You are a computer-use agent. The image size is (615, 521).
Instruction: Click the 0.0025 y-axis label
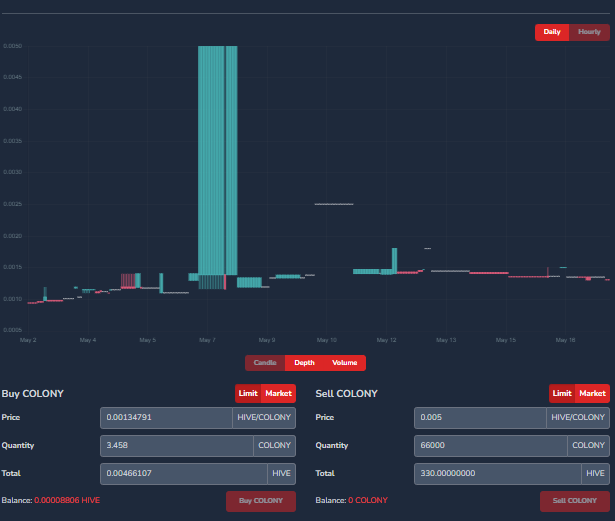tap(13, 204)
